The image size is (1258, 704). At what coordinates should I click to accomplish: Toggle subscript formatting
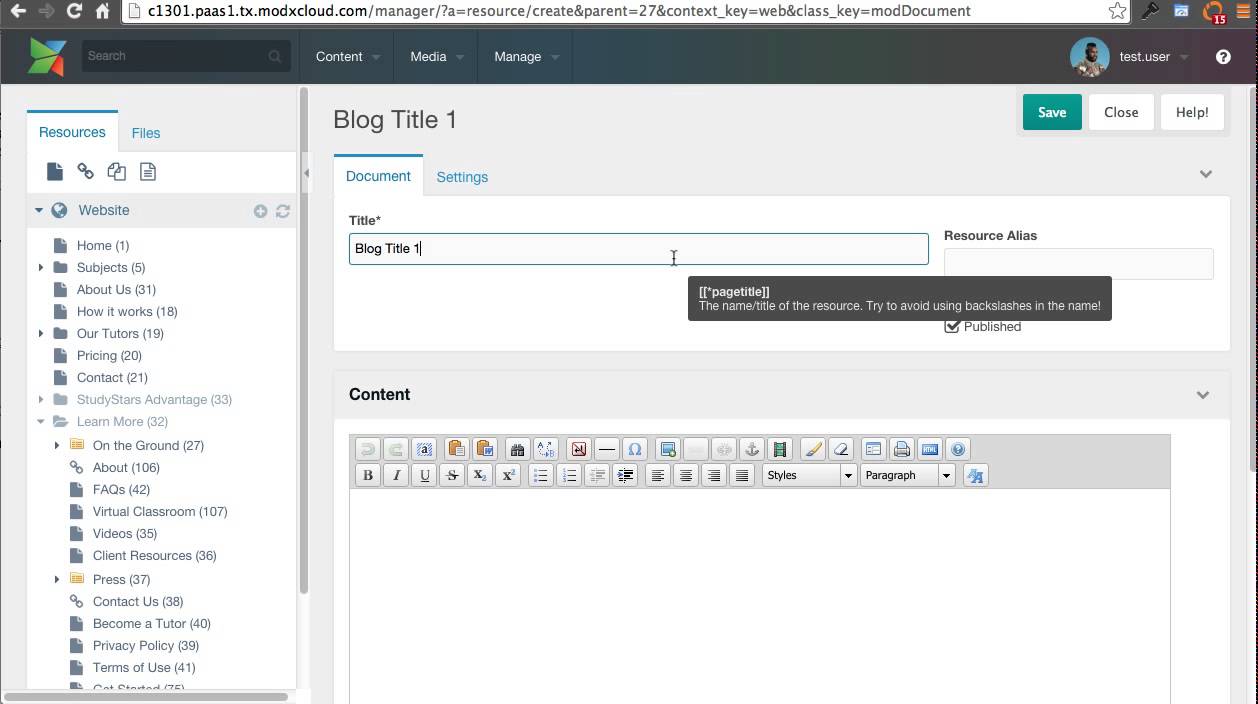(x=480, y=475)
